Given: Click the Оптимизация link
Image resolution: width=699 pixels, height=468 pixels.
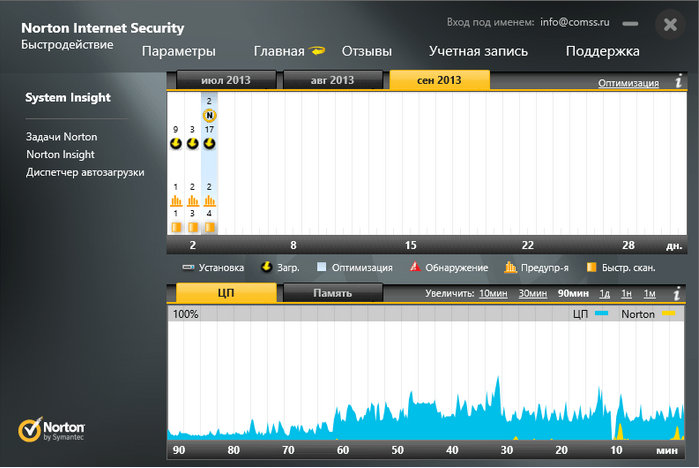Looking at the screenshot, I should tap(628, 83).
